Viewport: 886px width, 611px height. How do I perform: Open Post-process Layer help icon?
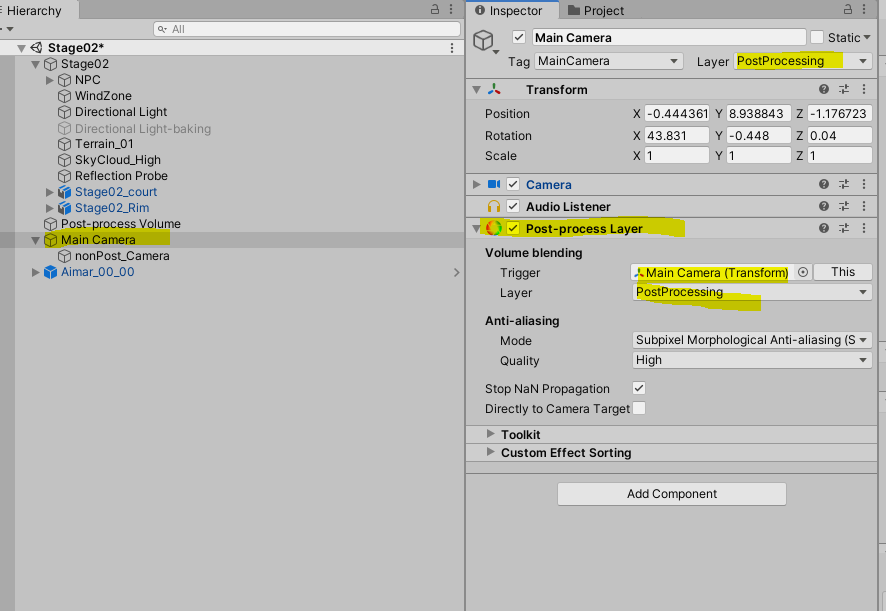click(824, 228)
